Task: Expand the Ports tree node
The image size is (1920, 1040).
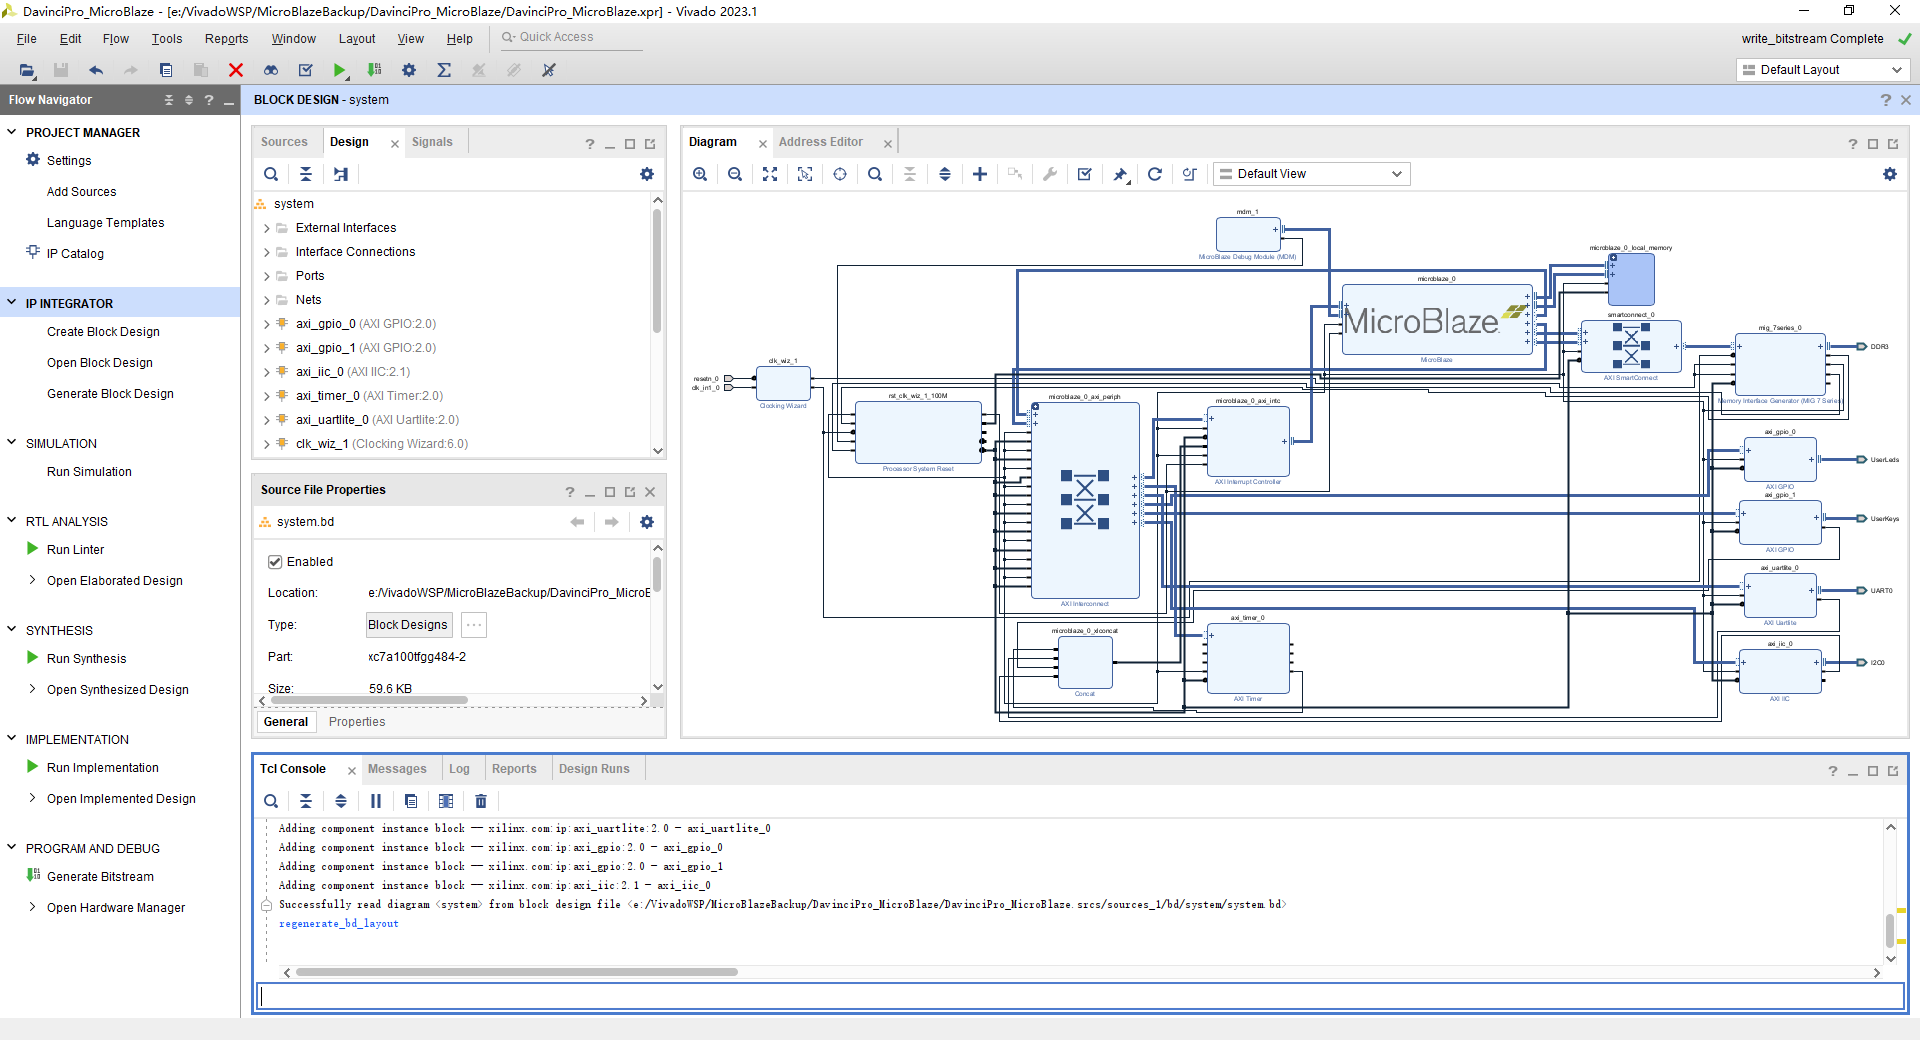Action: click(x=267, y=276)
